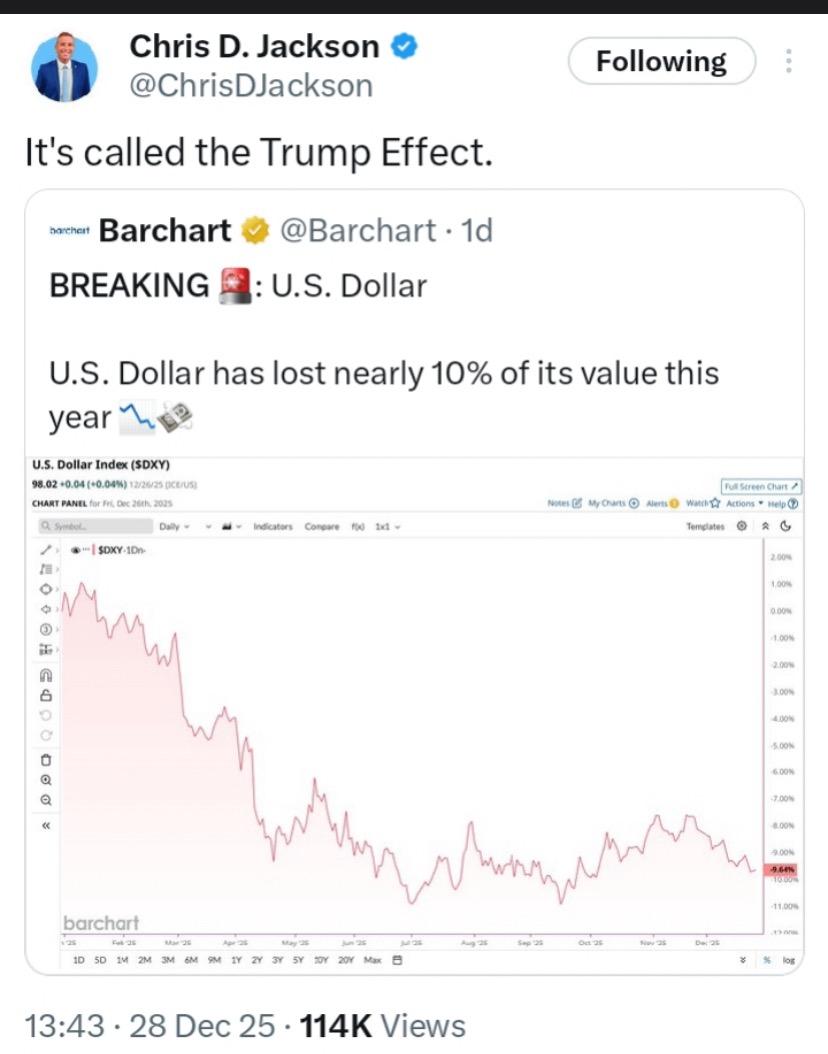Open the calendar date range picker
The width and height of the screenshot is (828, 1054).
click(397, 960)
